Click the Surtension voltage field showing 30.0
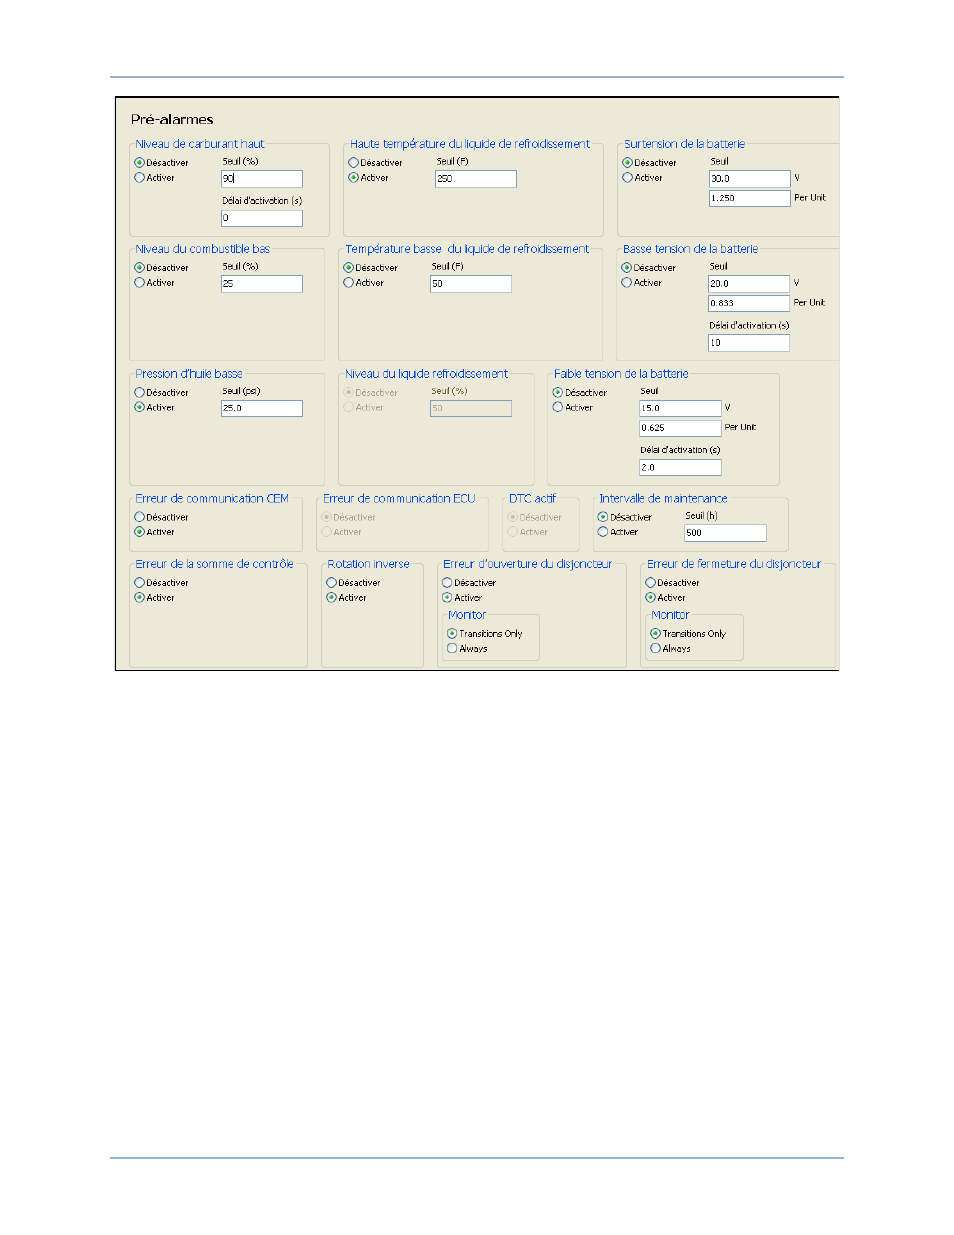The width and height of the screenshot is (954, 1235). [x=749, y=179]
